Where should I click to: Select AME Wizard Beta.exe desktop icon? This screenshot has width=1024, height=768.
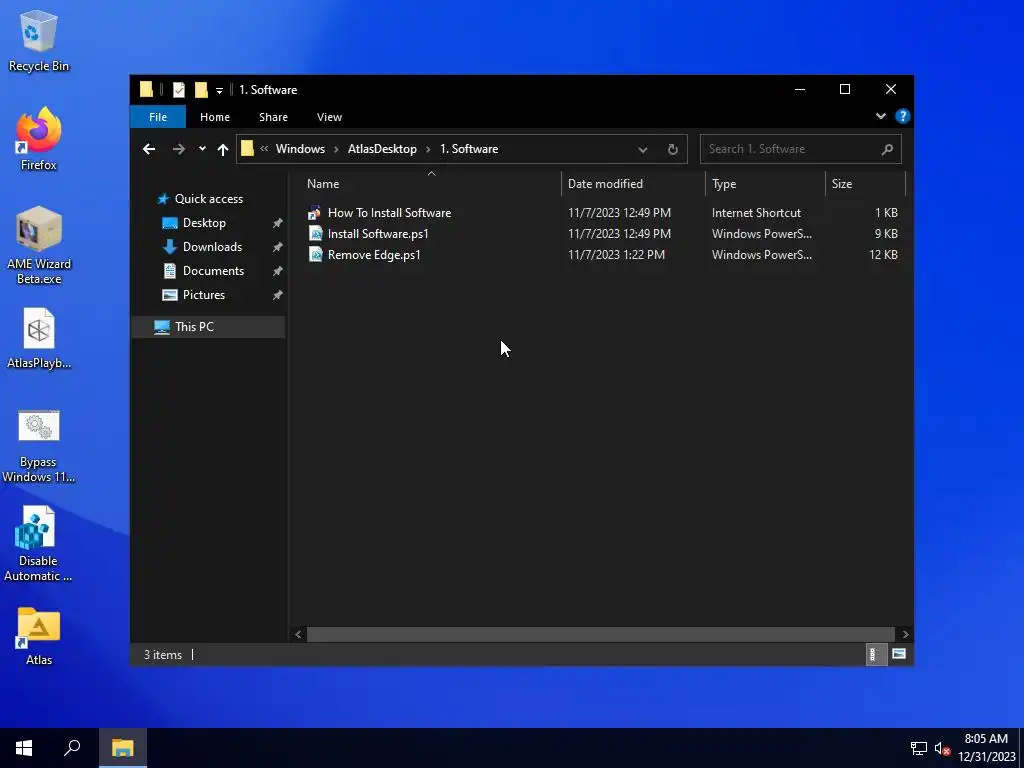(x=39, y=246)
